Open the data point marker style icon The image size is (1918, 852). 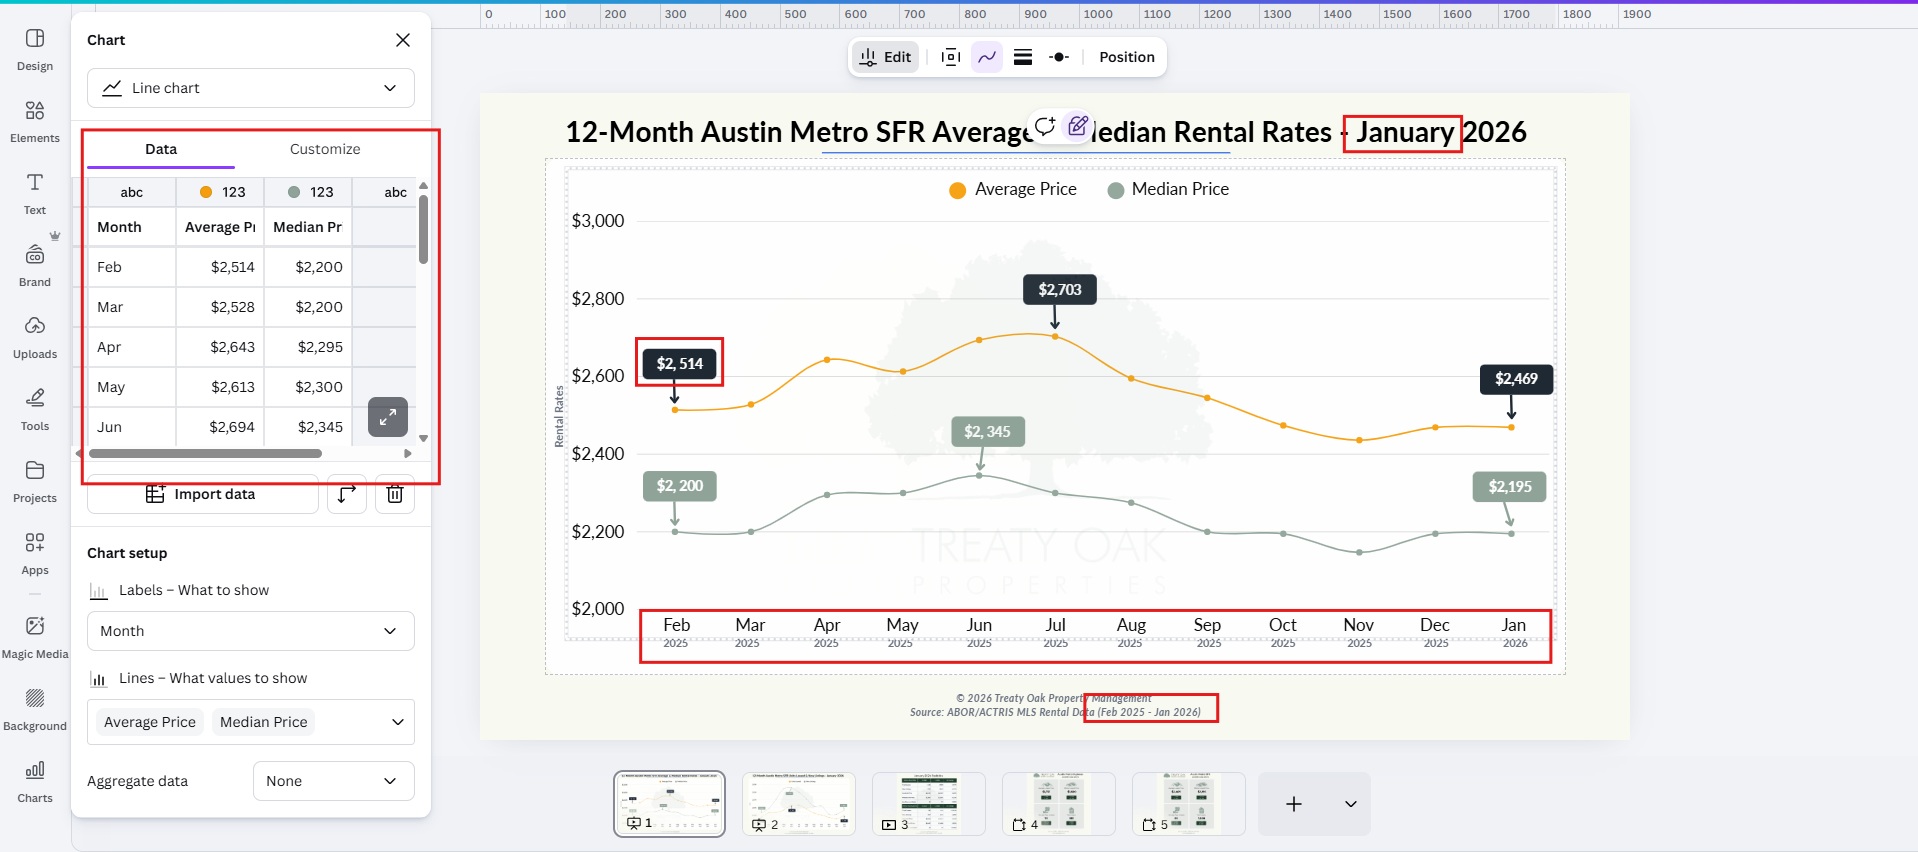tap(1059, 57)
